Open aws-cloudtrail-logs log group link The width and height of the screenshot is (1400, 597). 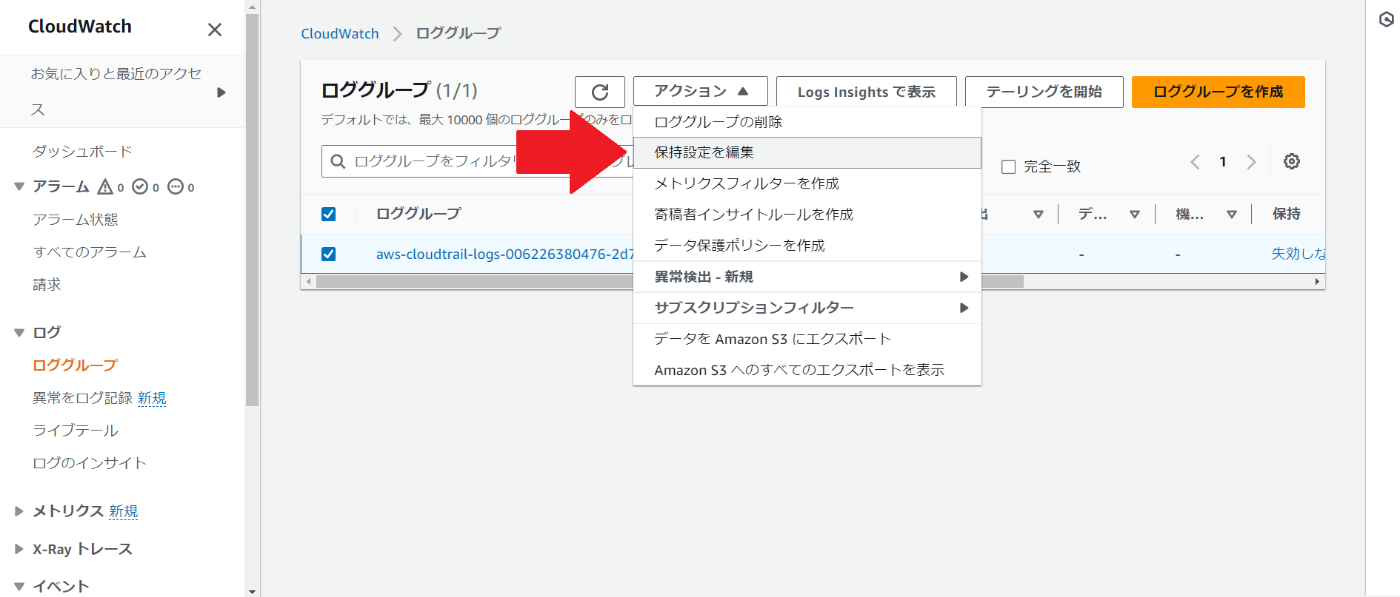tap(504, 254)
